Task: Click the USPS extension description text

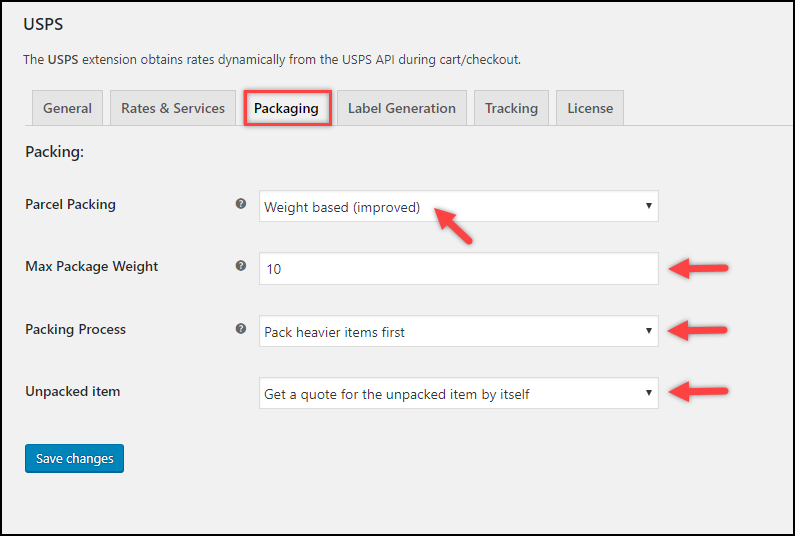Action: [272, 60]
